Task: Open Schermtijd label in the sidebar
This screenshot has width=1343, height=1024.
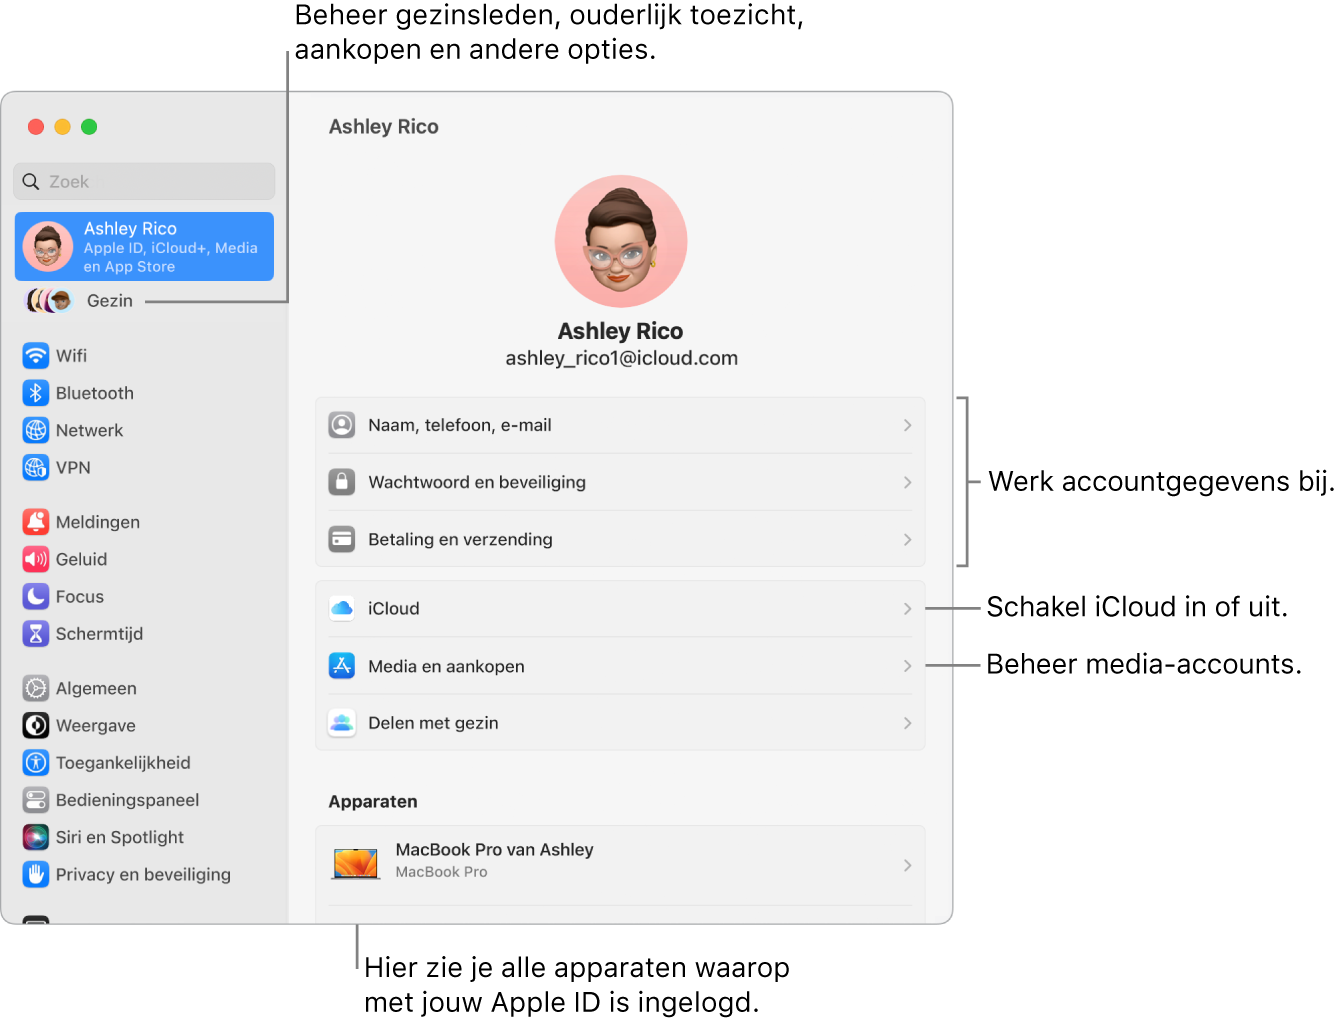Action: point(100,633)
